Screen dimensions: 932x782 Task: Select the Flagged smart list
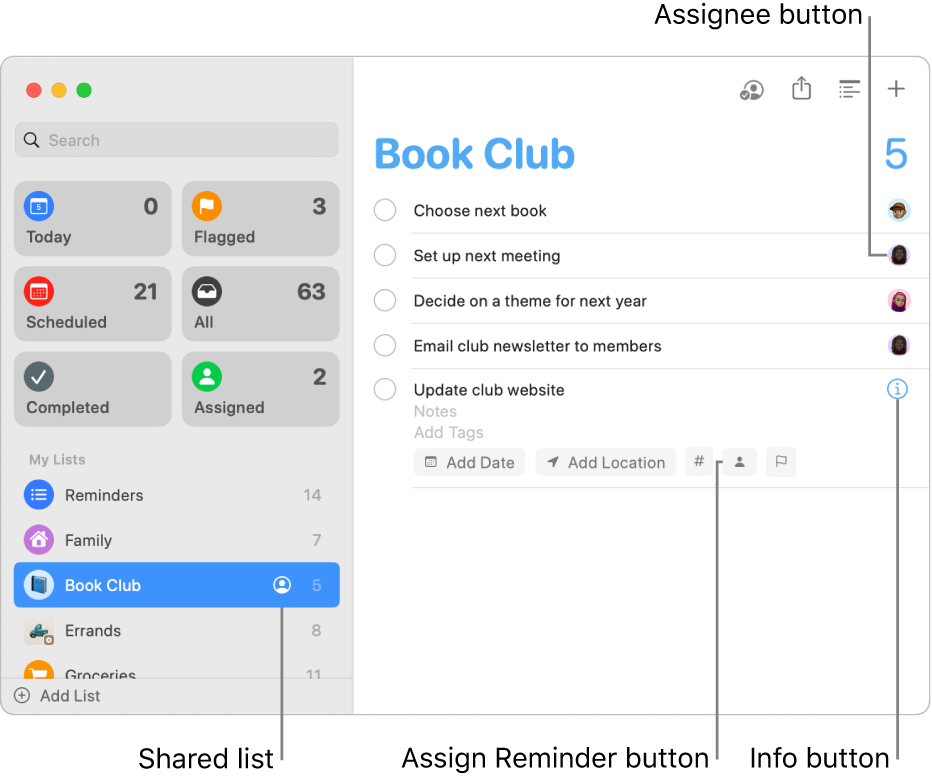(260, 219)
